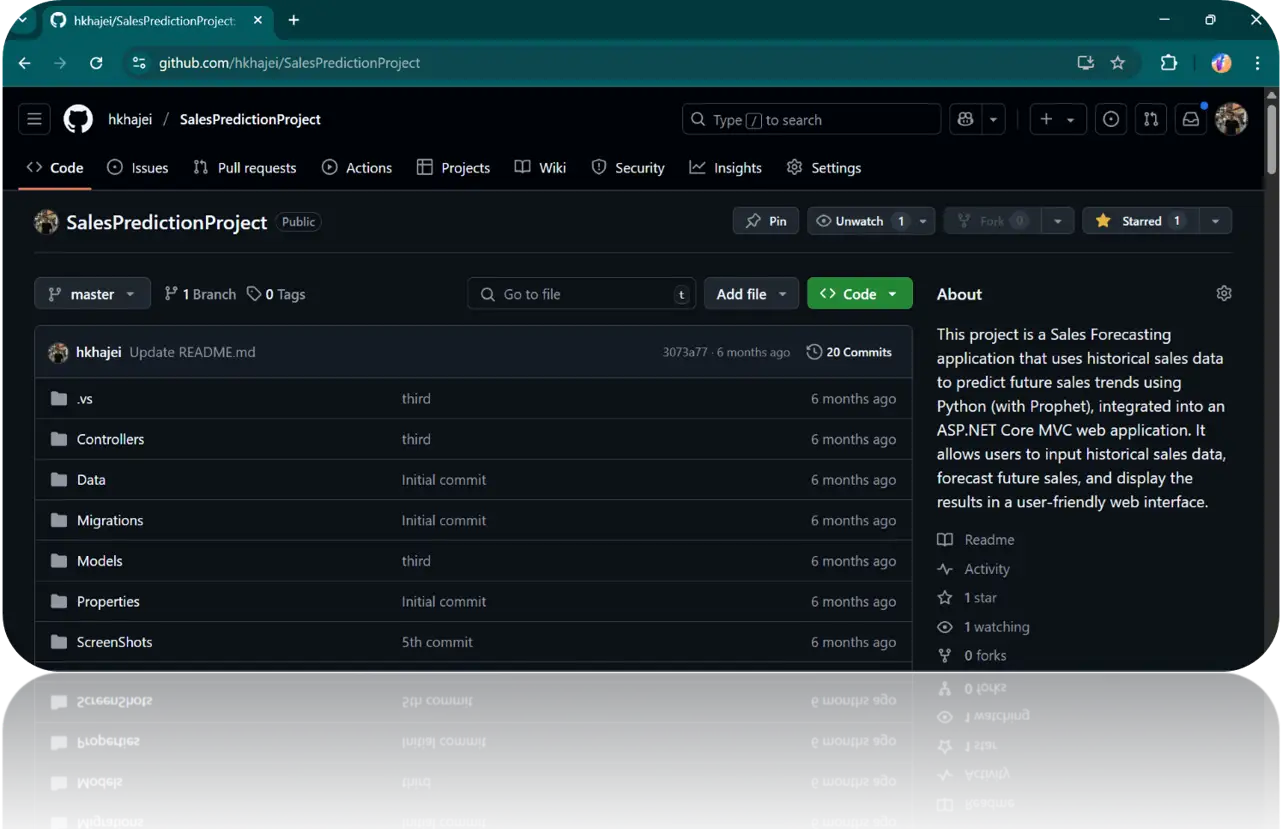Screen dimensions: 1282x829
Task: Open the browser extensions puzzle icon
Action: (x=1168, y=63)
